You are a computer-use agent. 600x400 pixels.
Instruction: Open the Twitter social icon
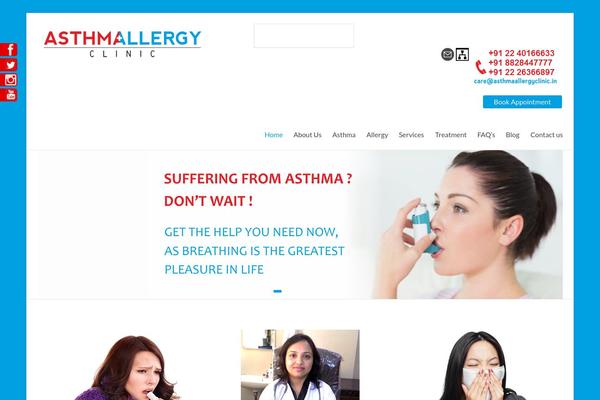[8, 65]
